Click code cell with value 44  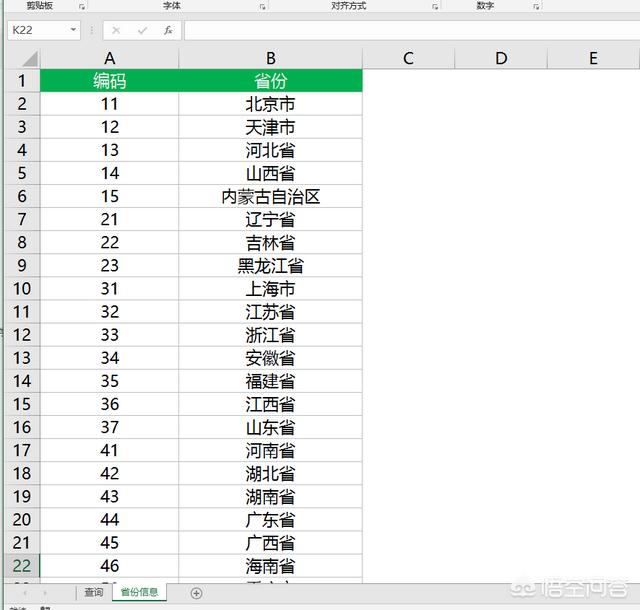tap(109, 520)
